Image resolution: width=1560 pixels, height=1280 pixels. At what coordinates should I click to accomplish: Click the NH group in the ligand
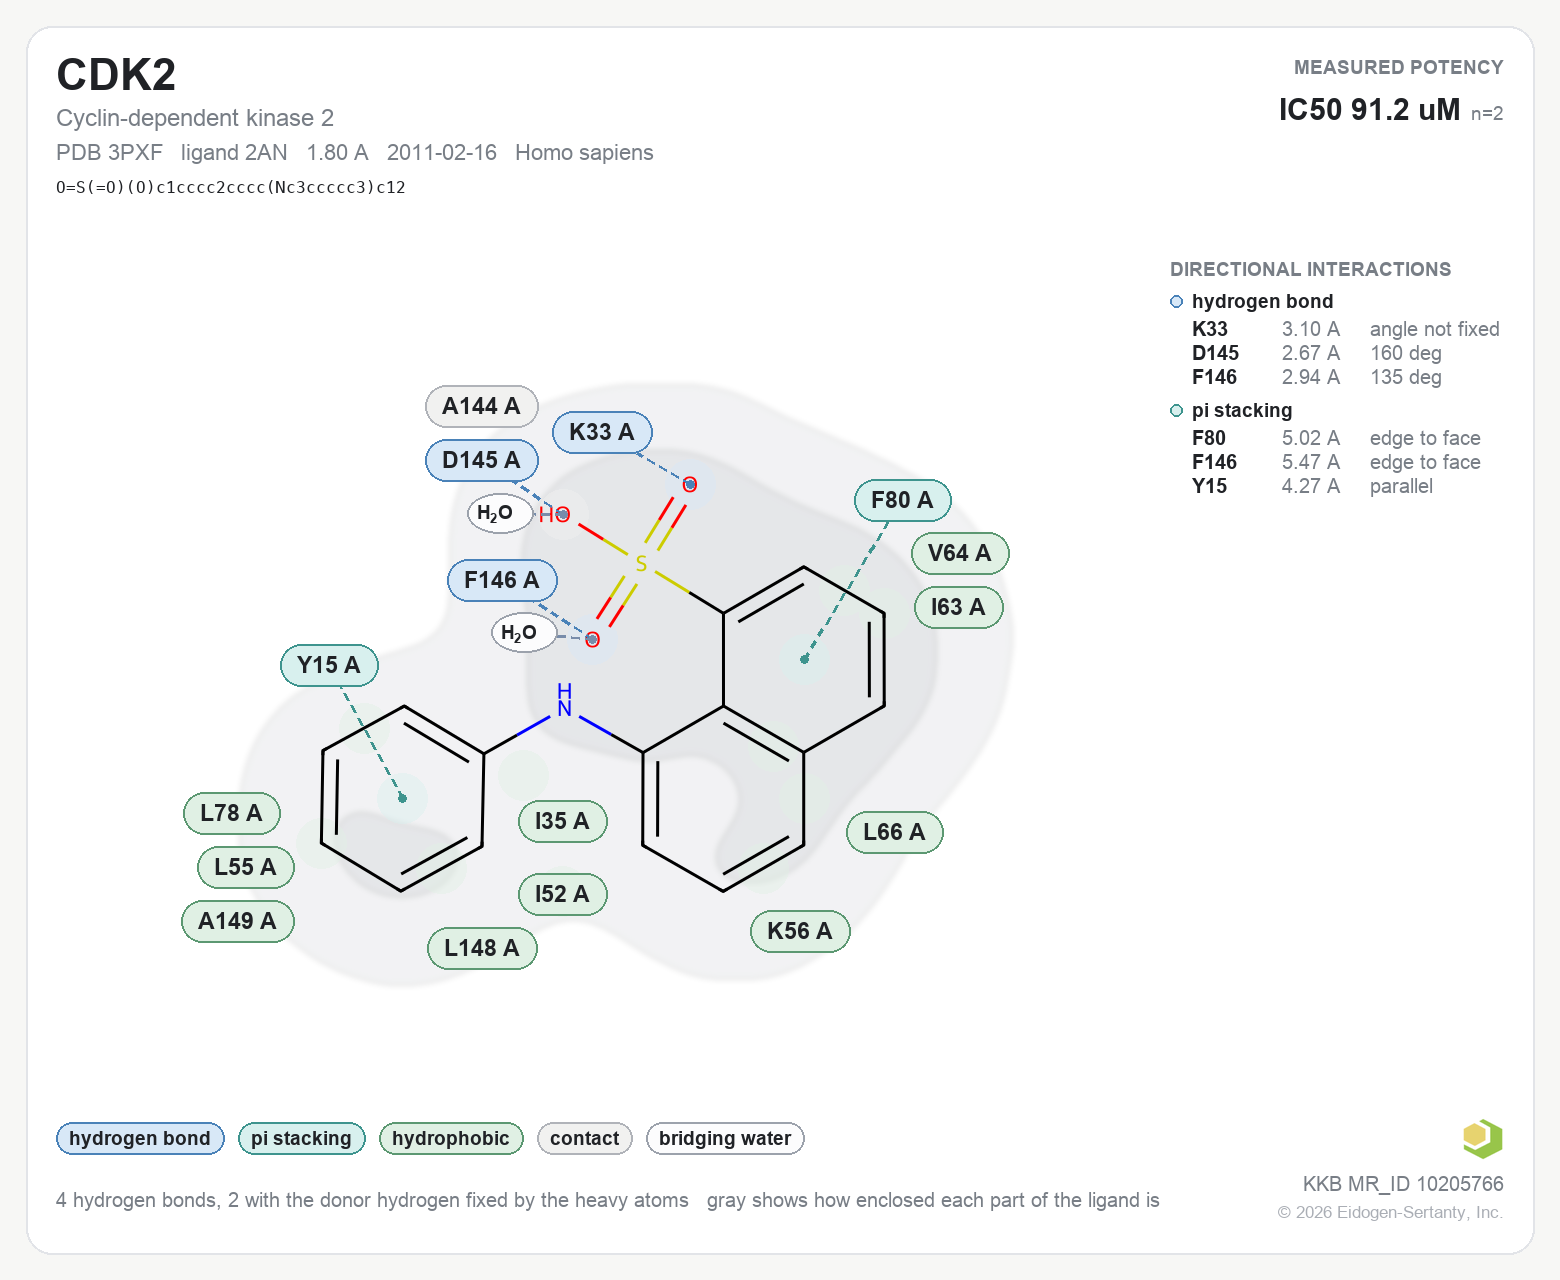click(565, 700)
